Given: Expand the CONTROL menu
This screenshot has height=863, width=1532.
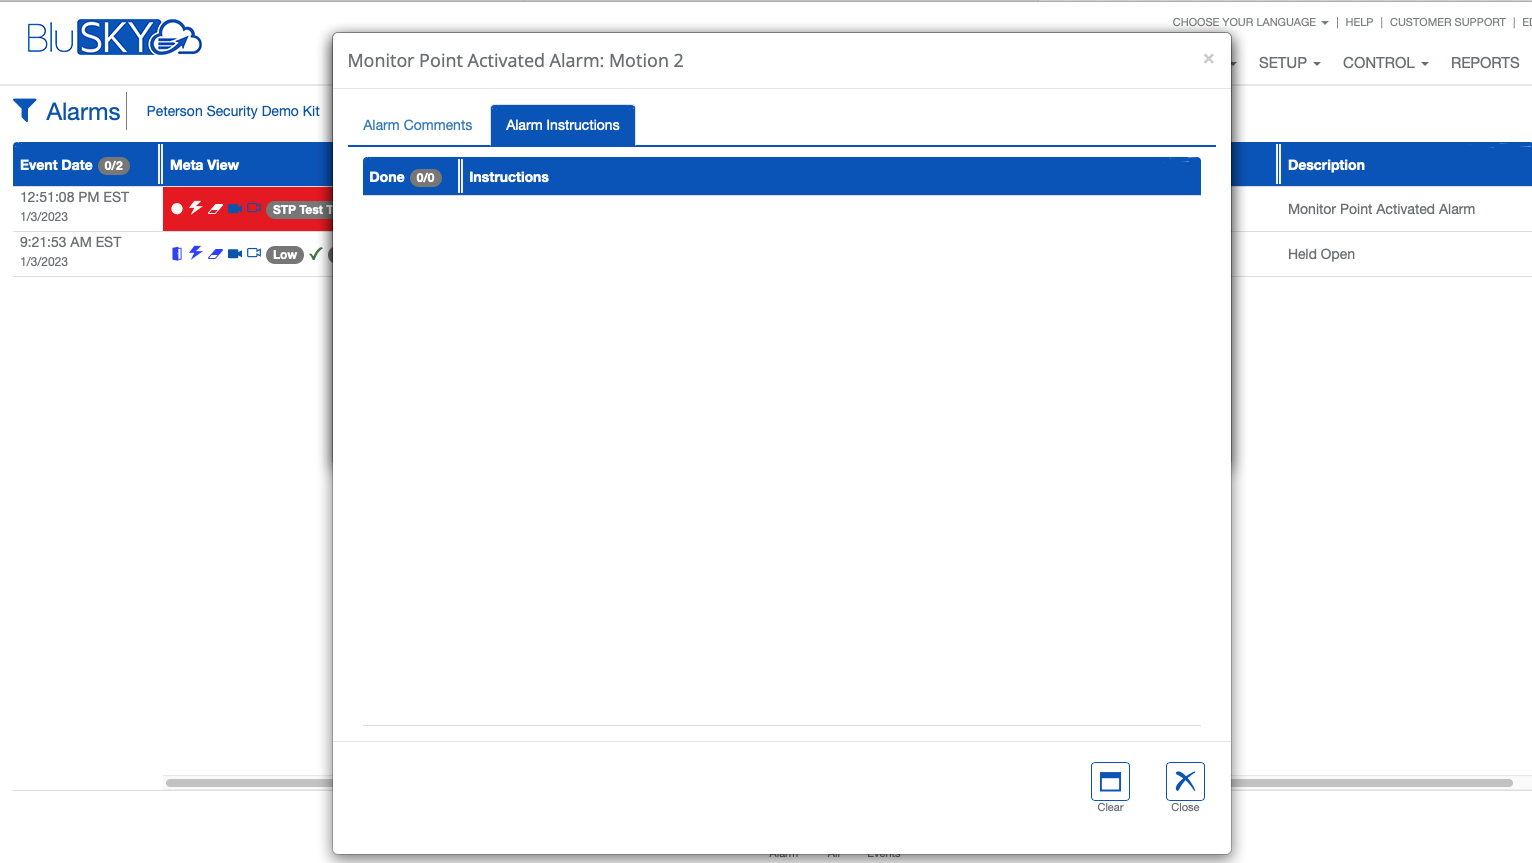Looking at the screenshot, I should 1385,63.
